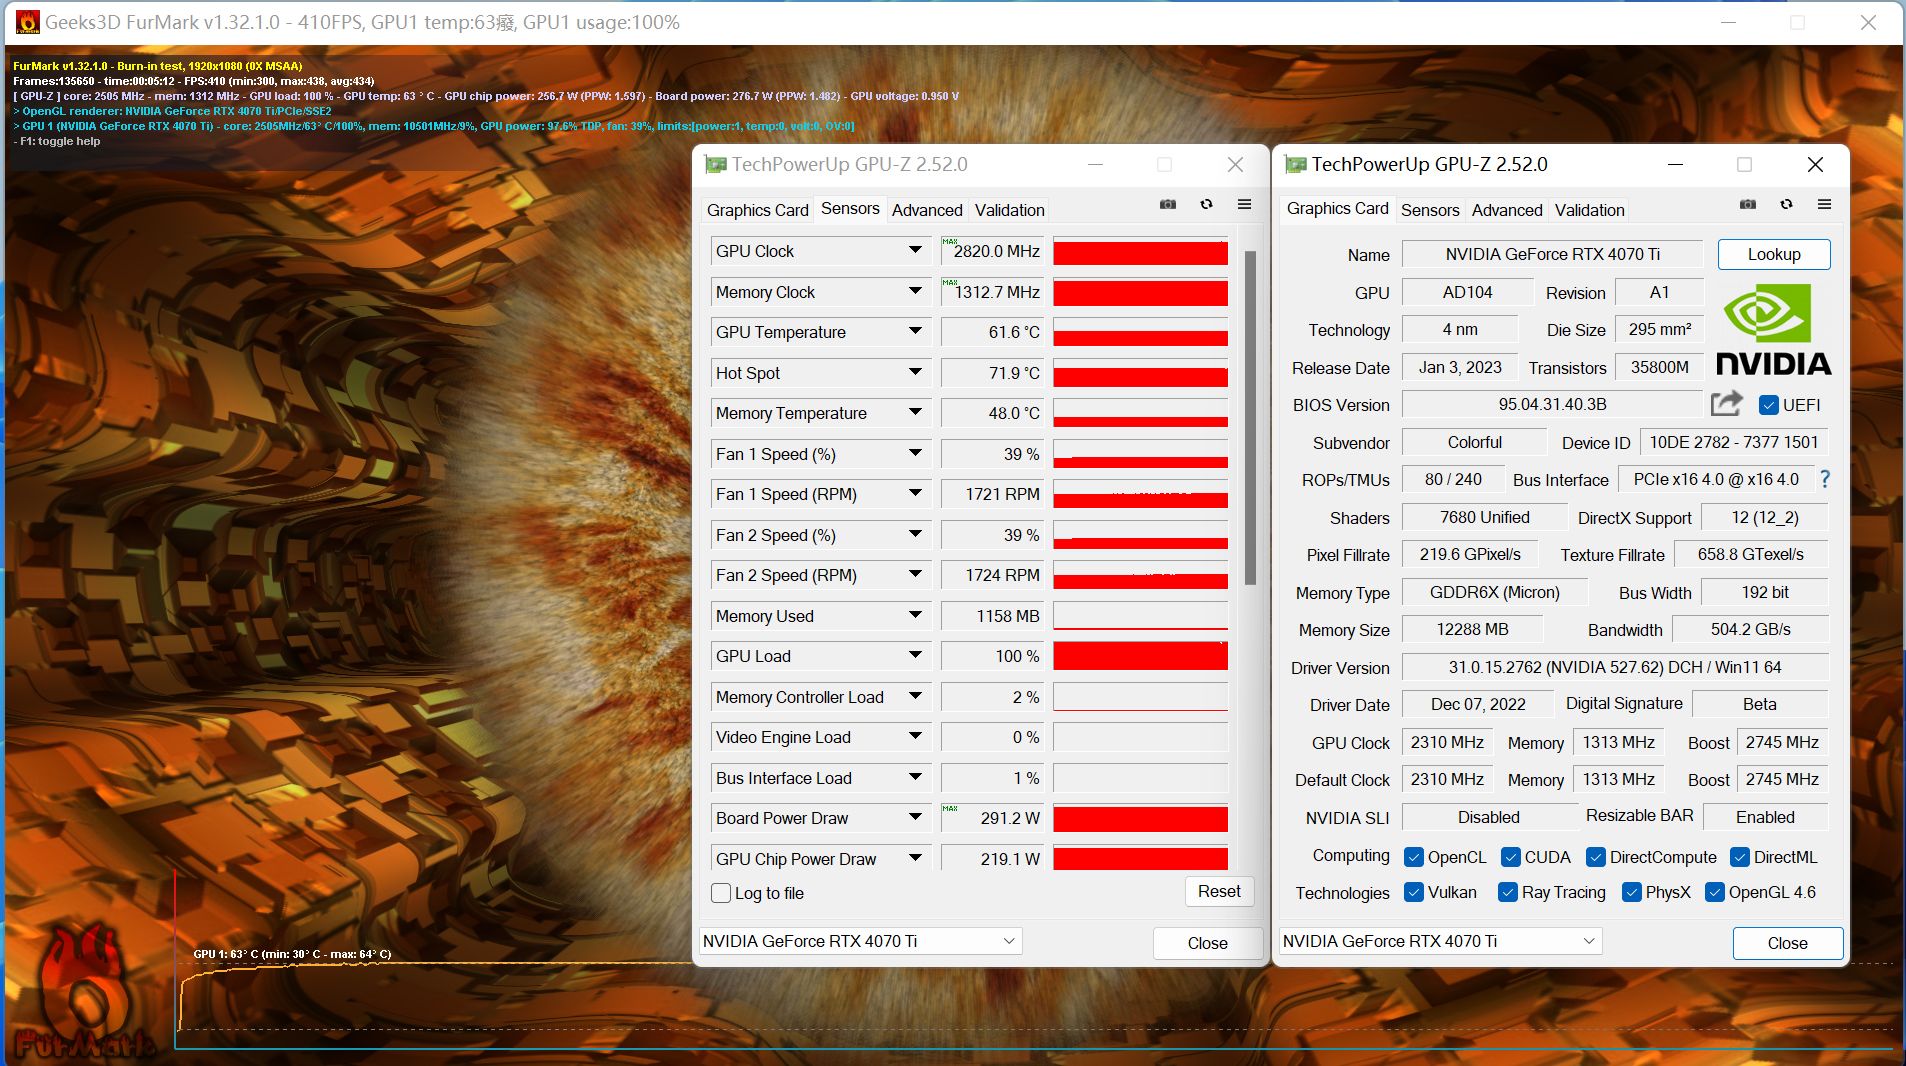The height and width of the screenshot is (1066, 1906).
Task: Toggle the DirectCompute checkbox
Action: [1595, 857]
